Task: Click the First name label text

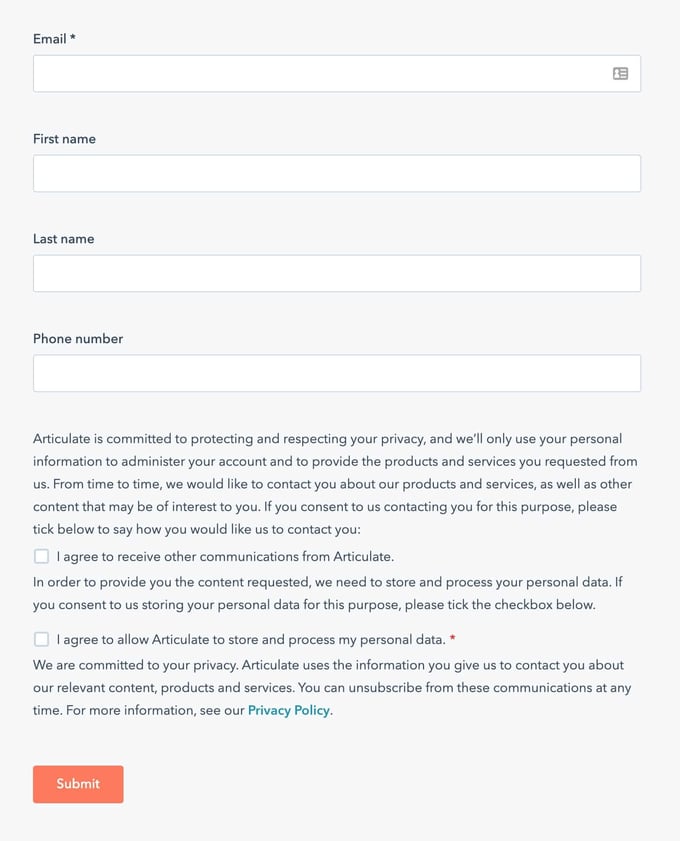Action: coord(64,139)
